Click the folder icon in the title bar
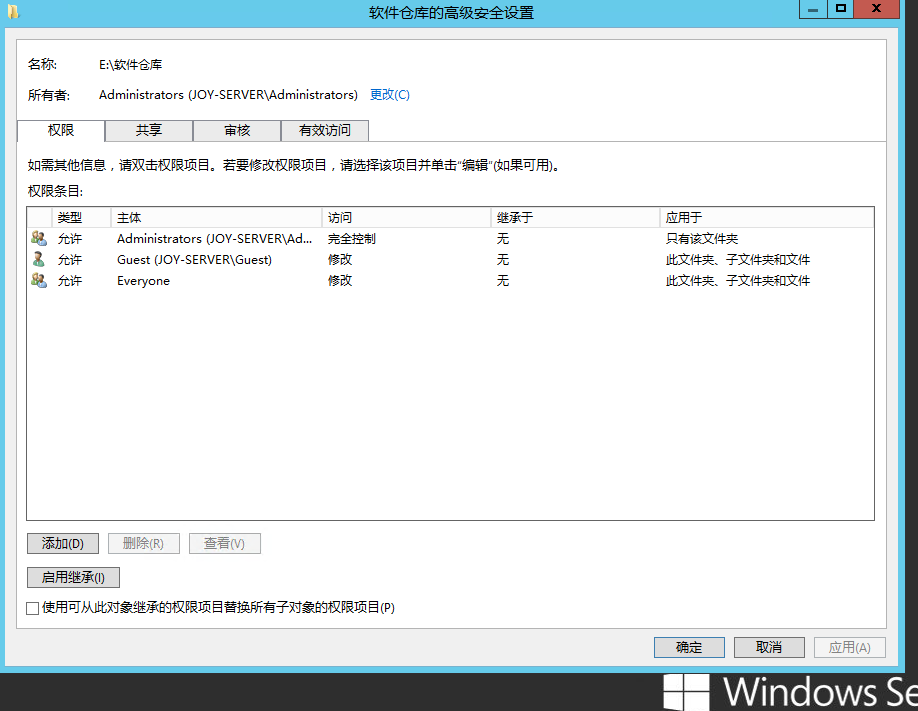 [x=15, y=12]
